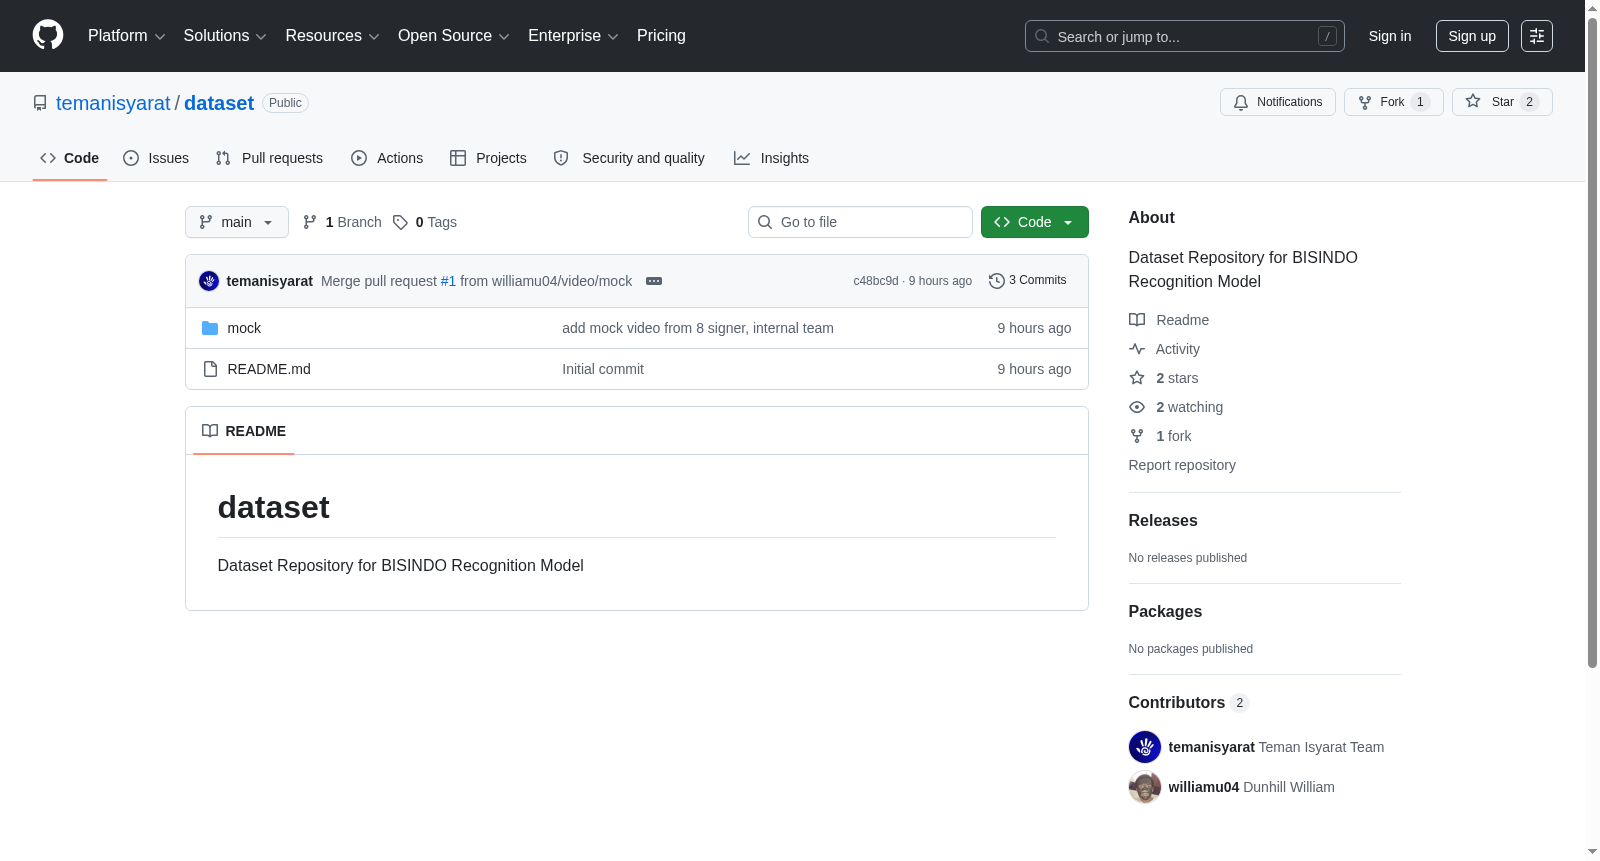Open temanisyarat avatar in latest commit row
The width and height of the screenshot is (1600, 861).
click(209, 281)
